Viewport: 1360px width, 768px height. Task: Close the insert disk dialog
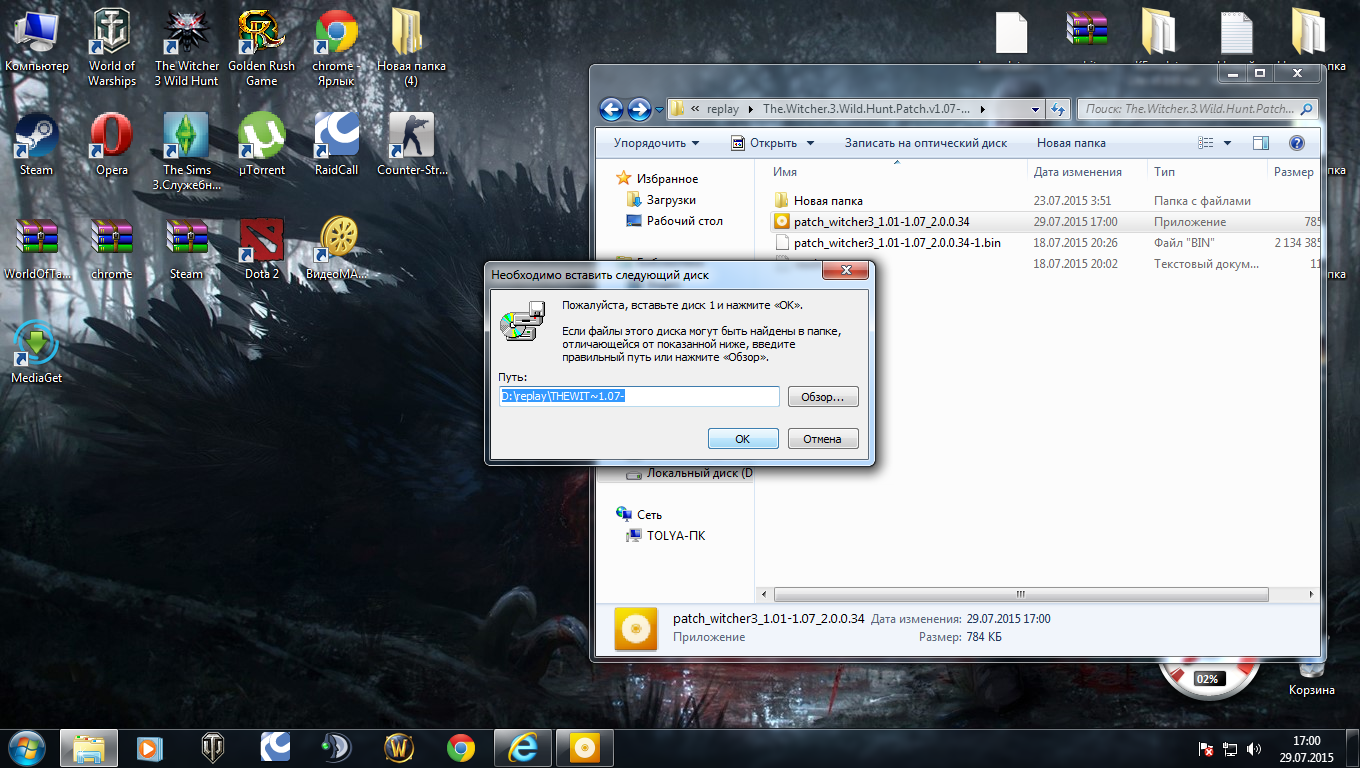coord(845,271)
